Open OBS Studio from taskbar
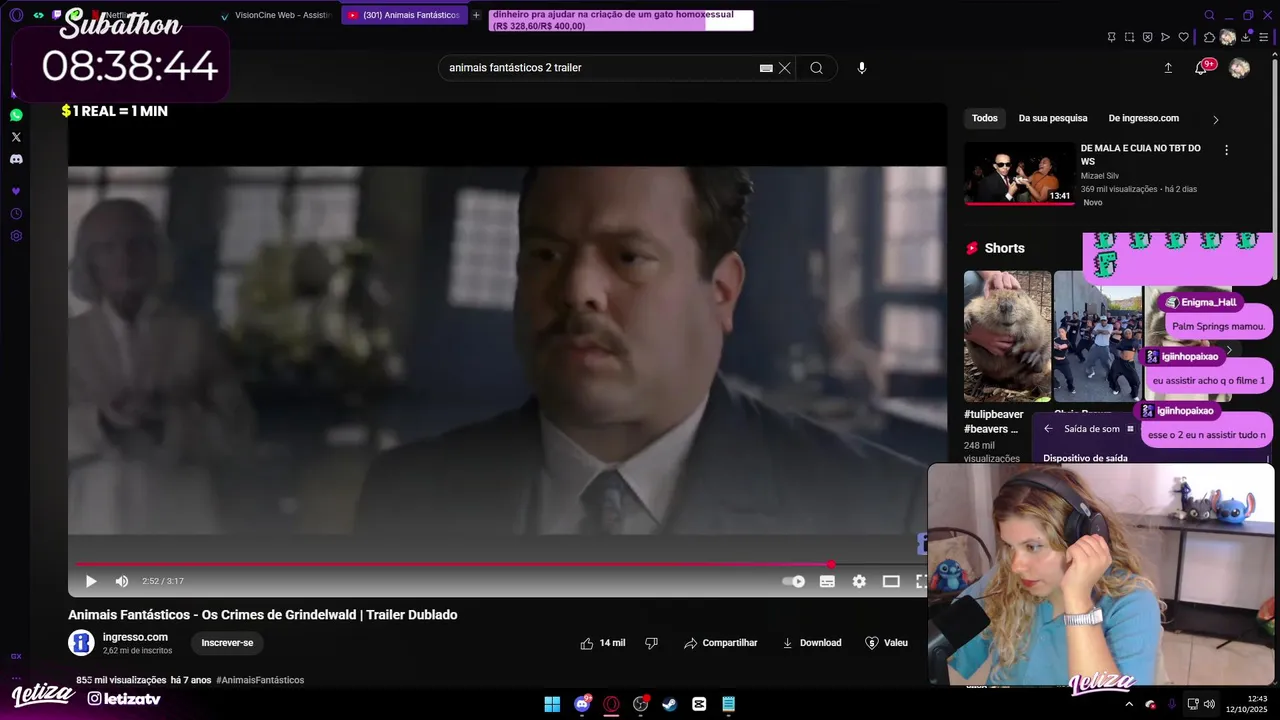This screenshot has width=1280, height=720. click(641, 704)
